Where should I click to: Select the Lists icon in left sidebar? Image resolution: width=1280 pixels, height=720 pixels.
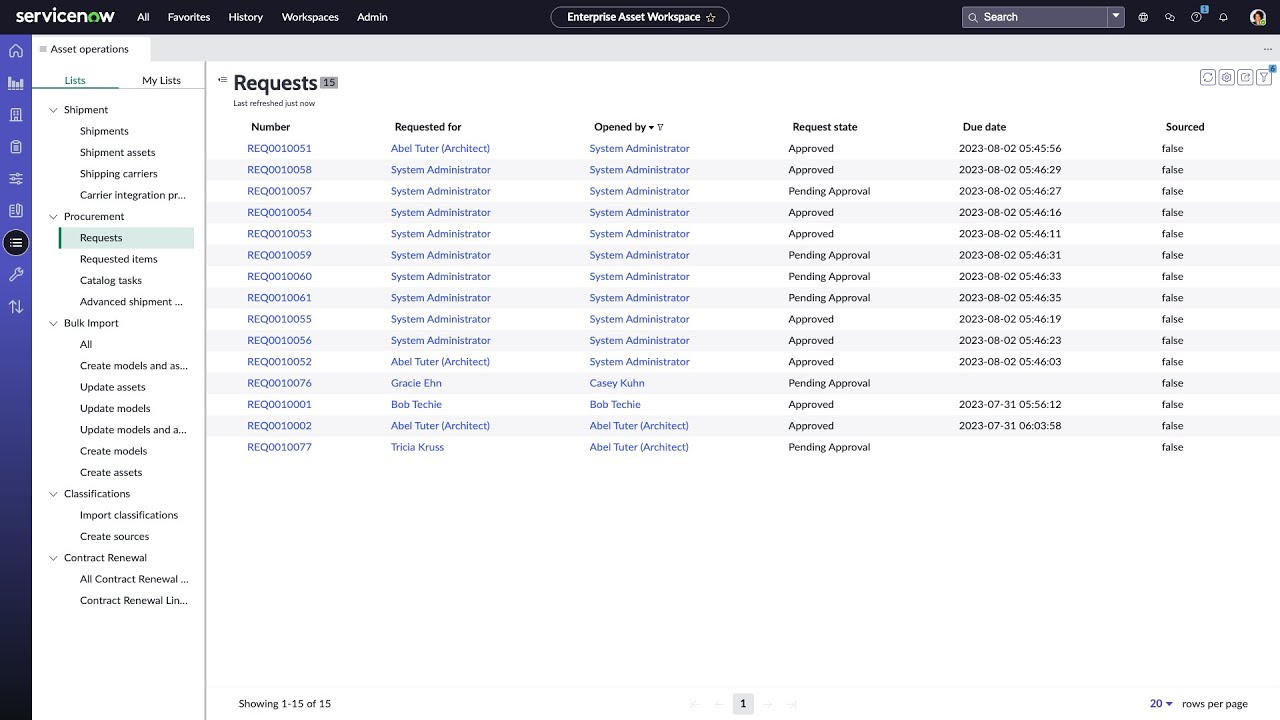coord(16,243)
